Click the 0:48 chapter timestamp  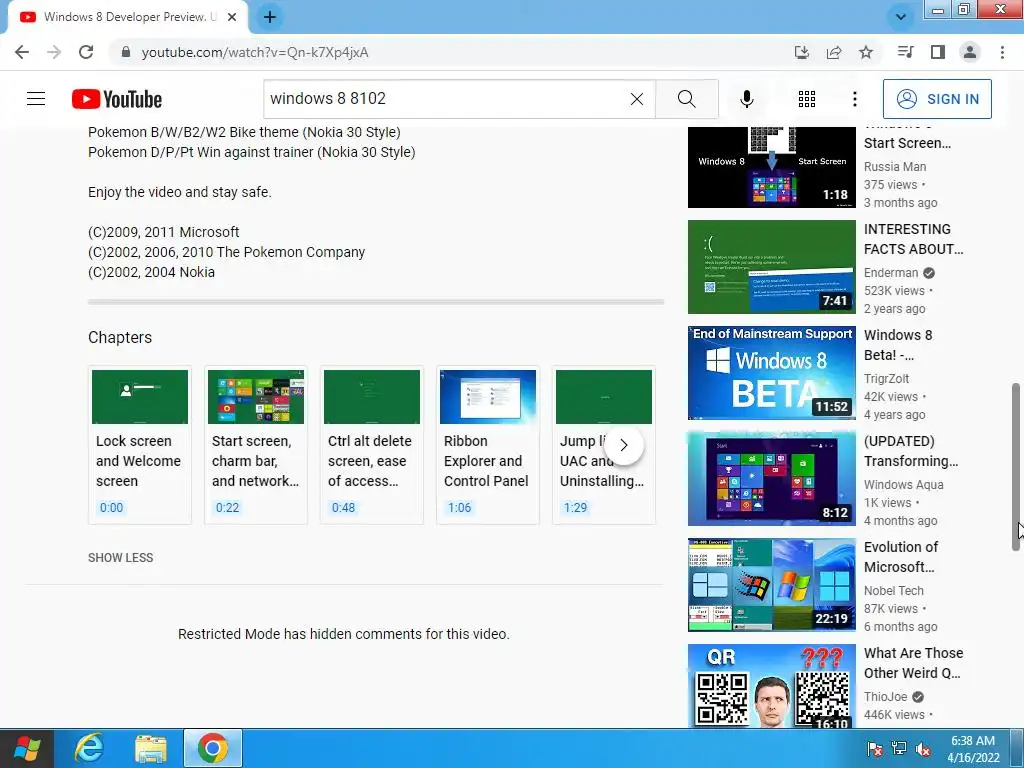tap(344, 507)
